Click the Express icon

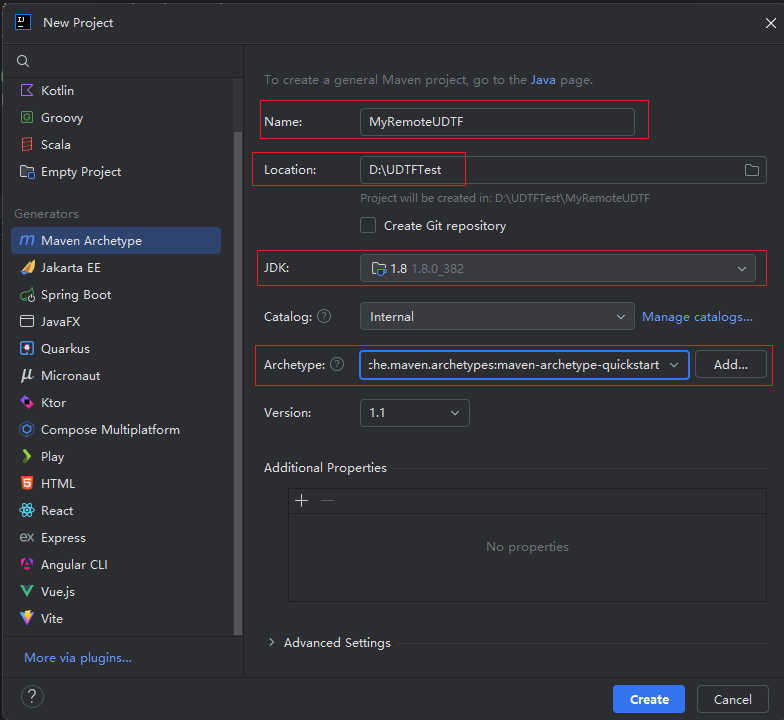point(27,538)
